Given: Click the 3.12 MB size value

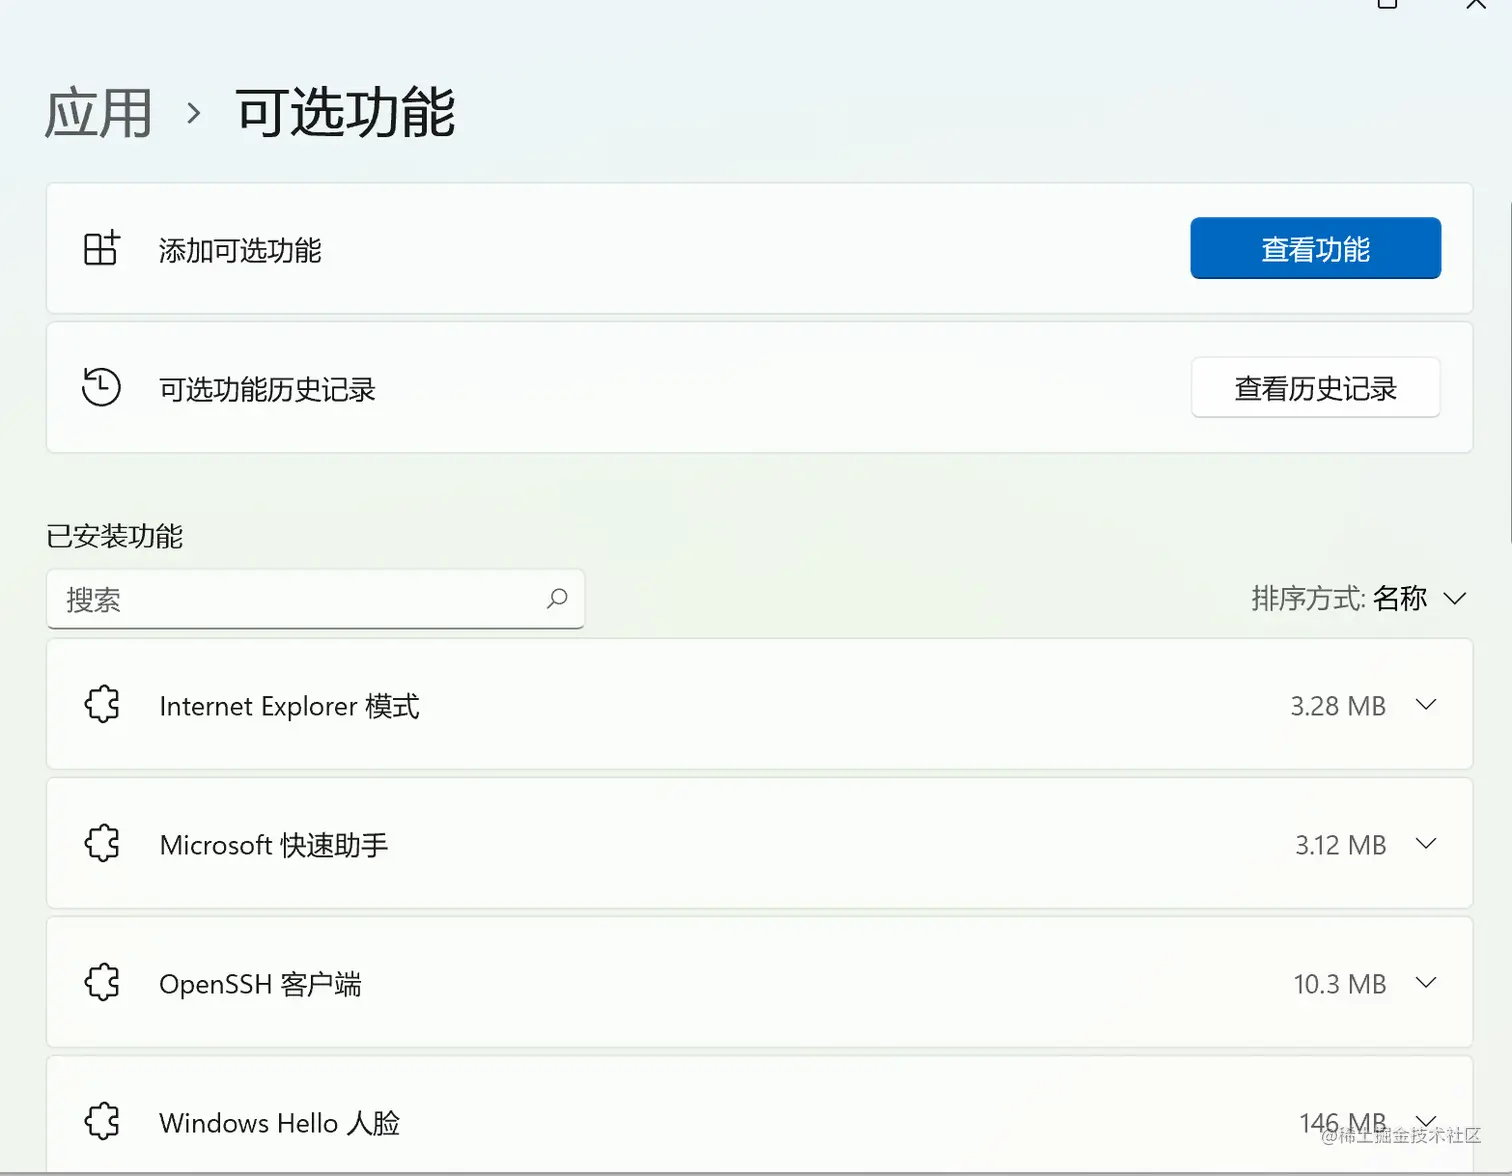Looking at the screenshot, I should click(1340, 845).
